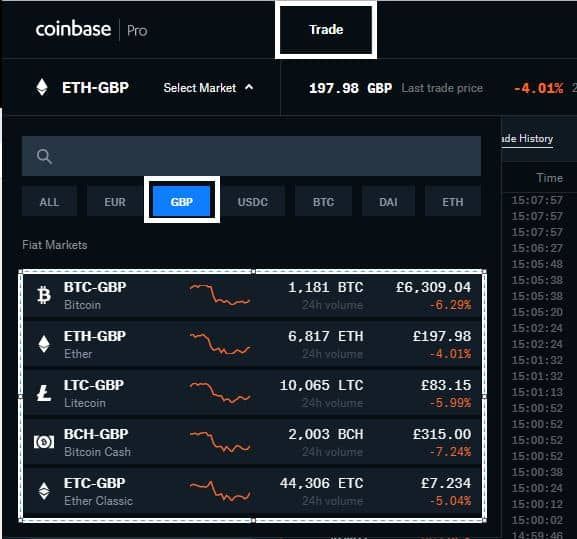The image size is (577, 539).
Task: Click the Ether Classic icon in the ETC-GBP row
Action: click(x=44, y=491)
